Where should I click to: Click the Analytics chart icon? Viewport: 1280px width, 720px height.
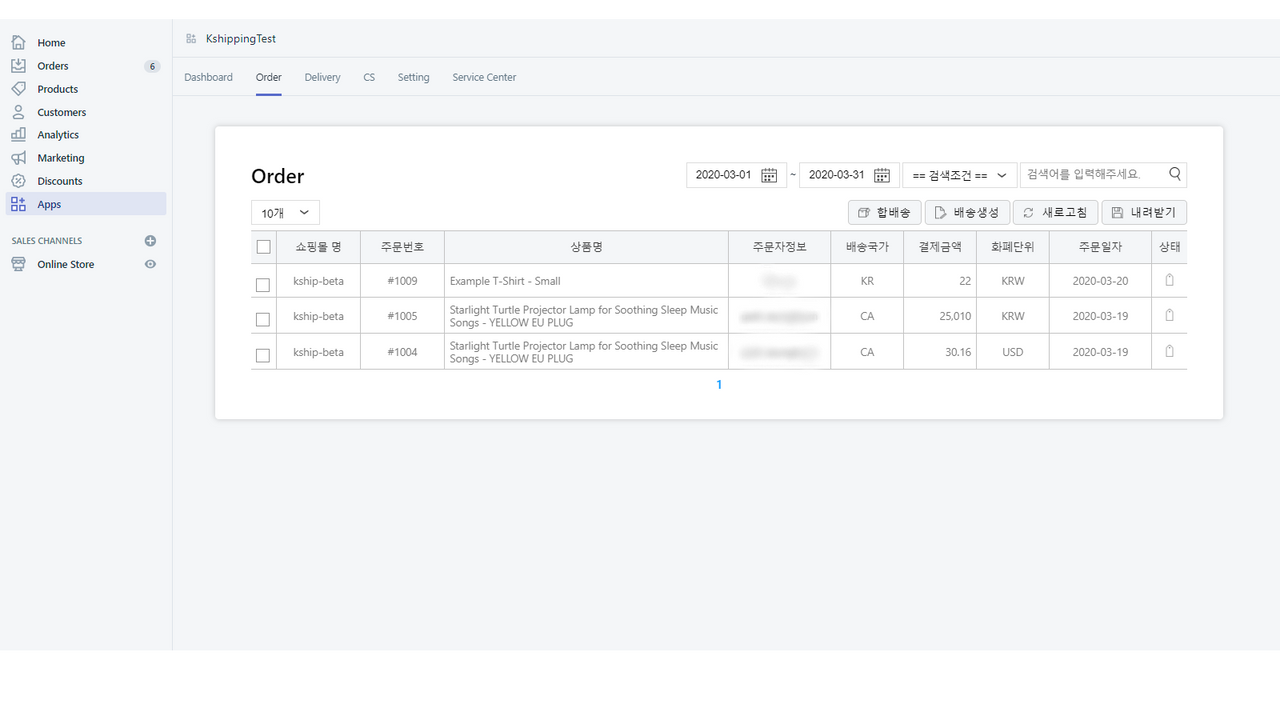tap(18, 135)
